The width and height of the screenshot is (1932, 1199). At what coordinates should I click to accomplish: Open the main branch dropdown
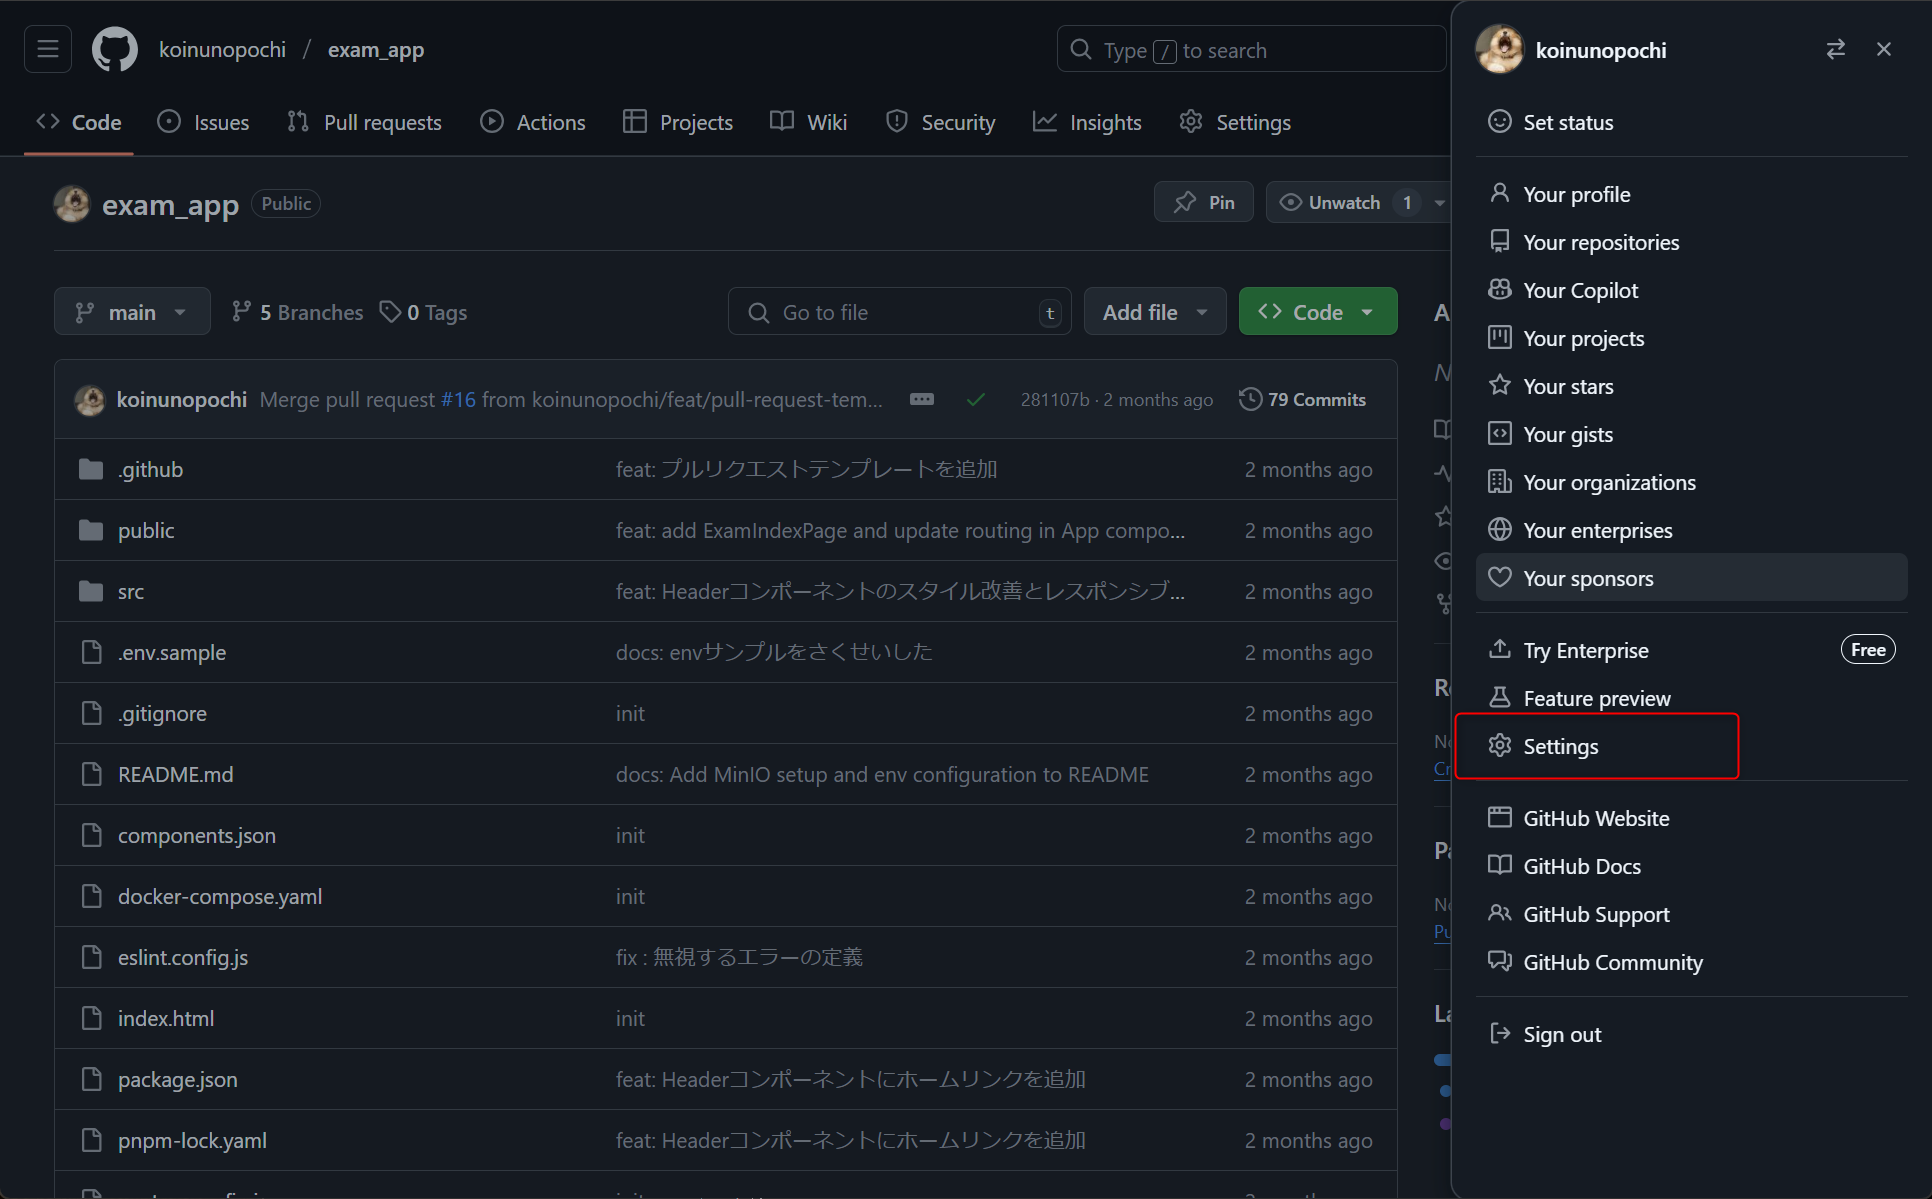click(x=132, y=311)
